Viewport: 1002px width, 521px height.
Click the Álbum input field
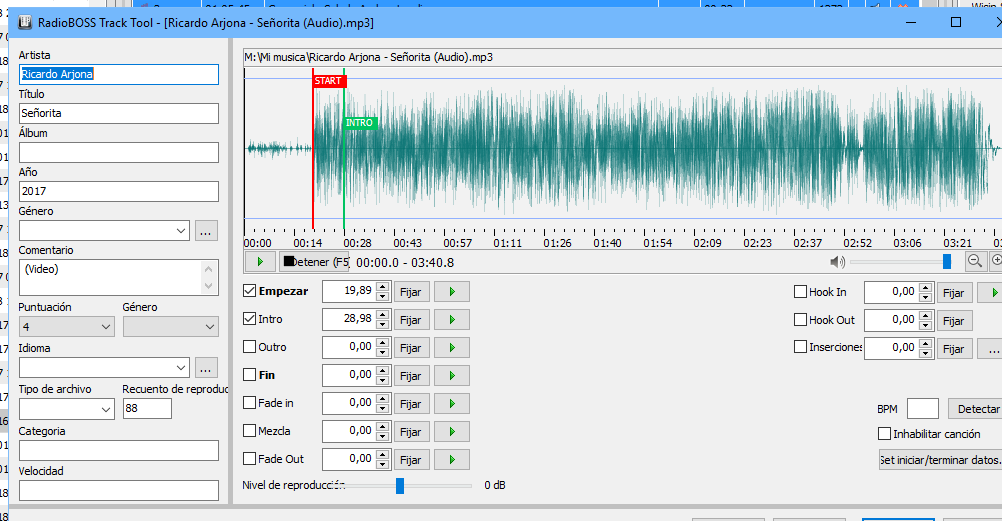pyautogui.click(x=119, y=152)
